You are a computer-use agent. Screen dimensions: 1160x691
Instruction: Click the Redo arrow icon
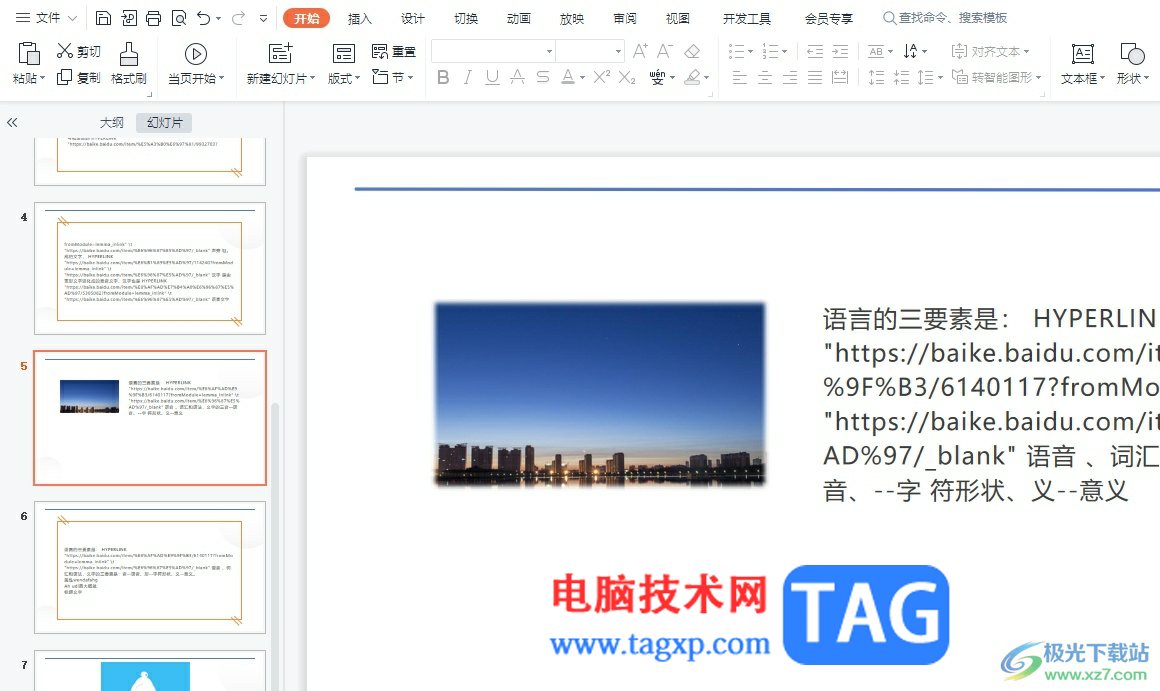coord(238,18)
